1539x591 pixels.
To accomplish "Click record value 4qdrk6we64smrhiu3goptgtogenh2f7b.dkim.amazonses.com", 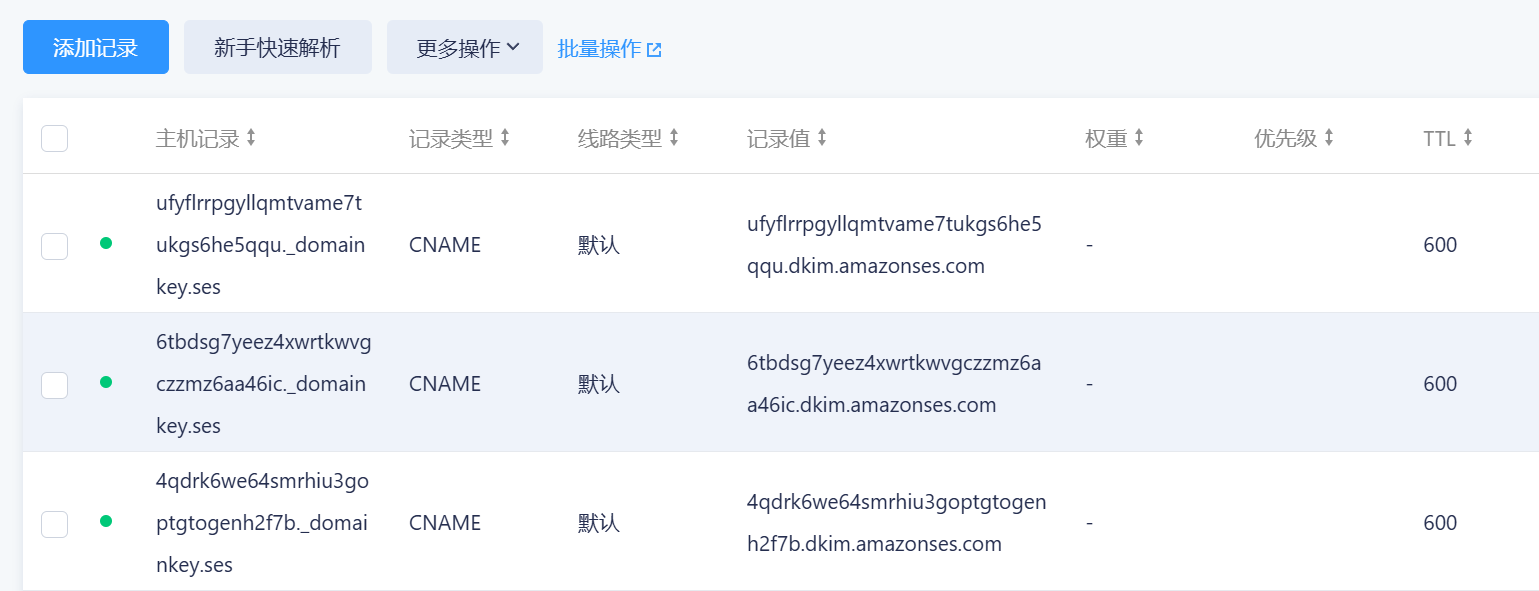I will coord(897,523).
